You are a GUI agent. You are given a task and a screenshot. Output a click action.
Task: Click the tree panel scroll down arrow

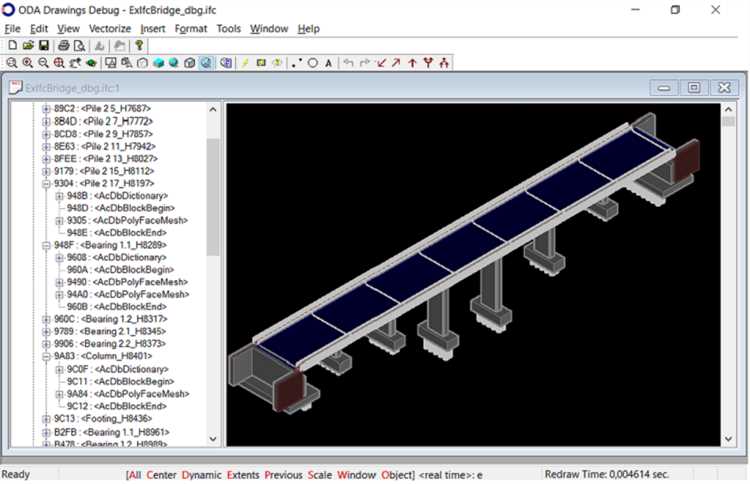tap(213, 439)
